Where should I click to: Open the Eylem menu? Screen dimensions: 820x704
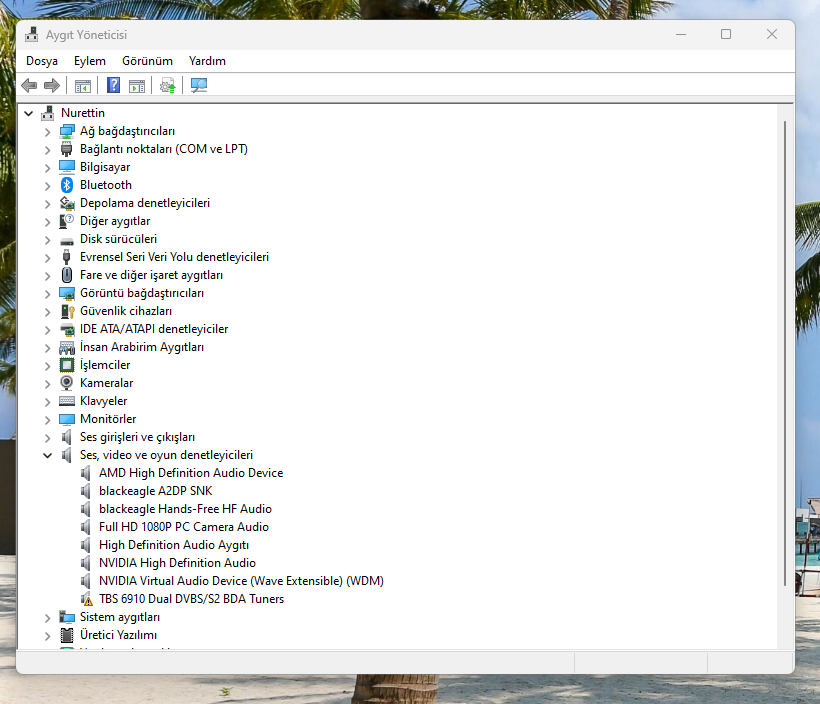[x=89, y=61]
